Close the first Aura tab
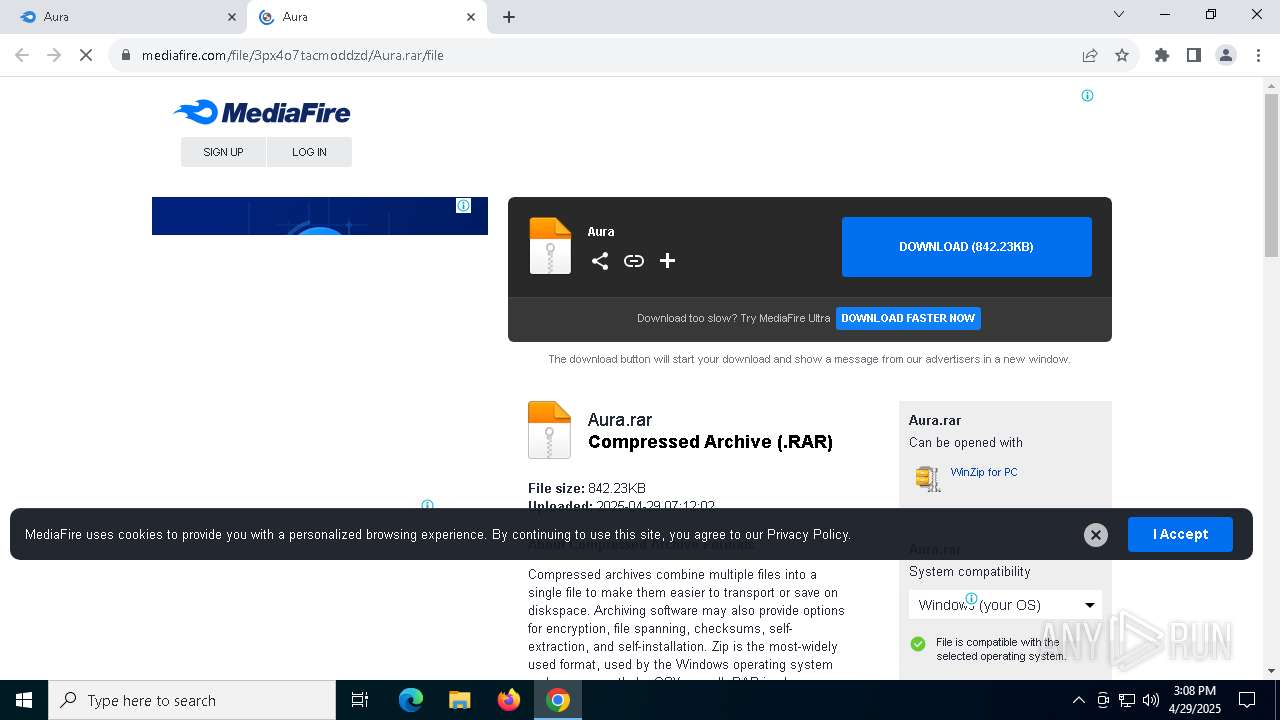The height and width of the screenshot is (720, 1280). [232, 17]
